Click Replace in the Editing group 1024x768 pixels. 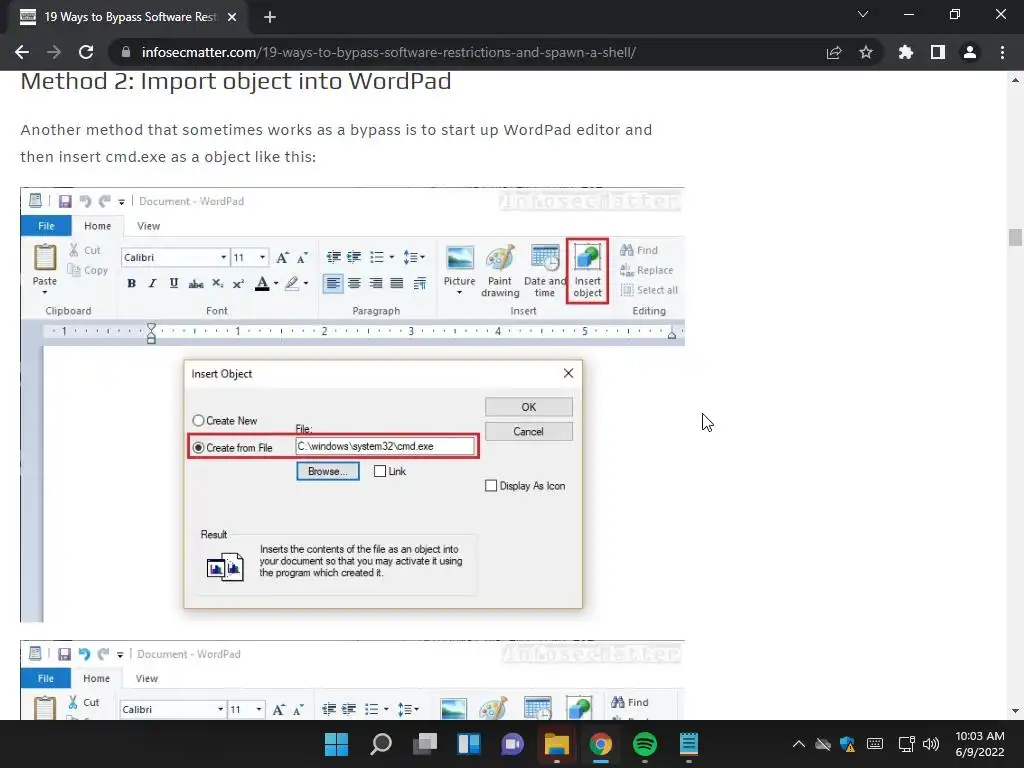pos(647,270)
